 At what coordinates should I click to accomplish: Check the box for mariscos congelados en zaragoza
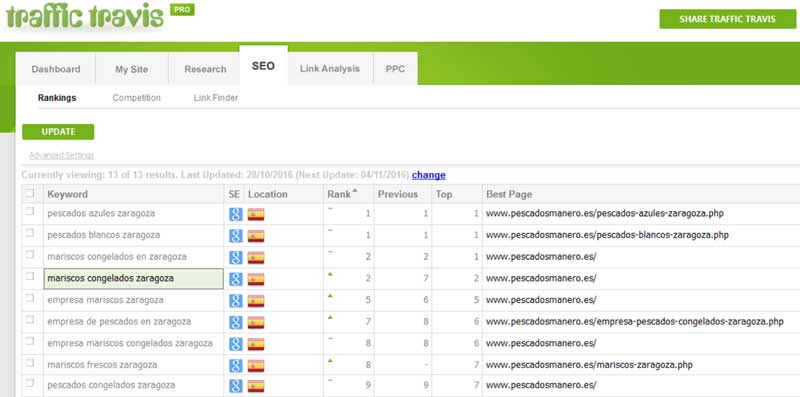30,254
